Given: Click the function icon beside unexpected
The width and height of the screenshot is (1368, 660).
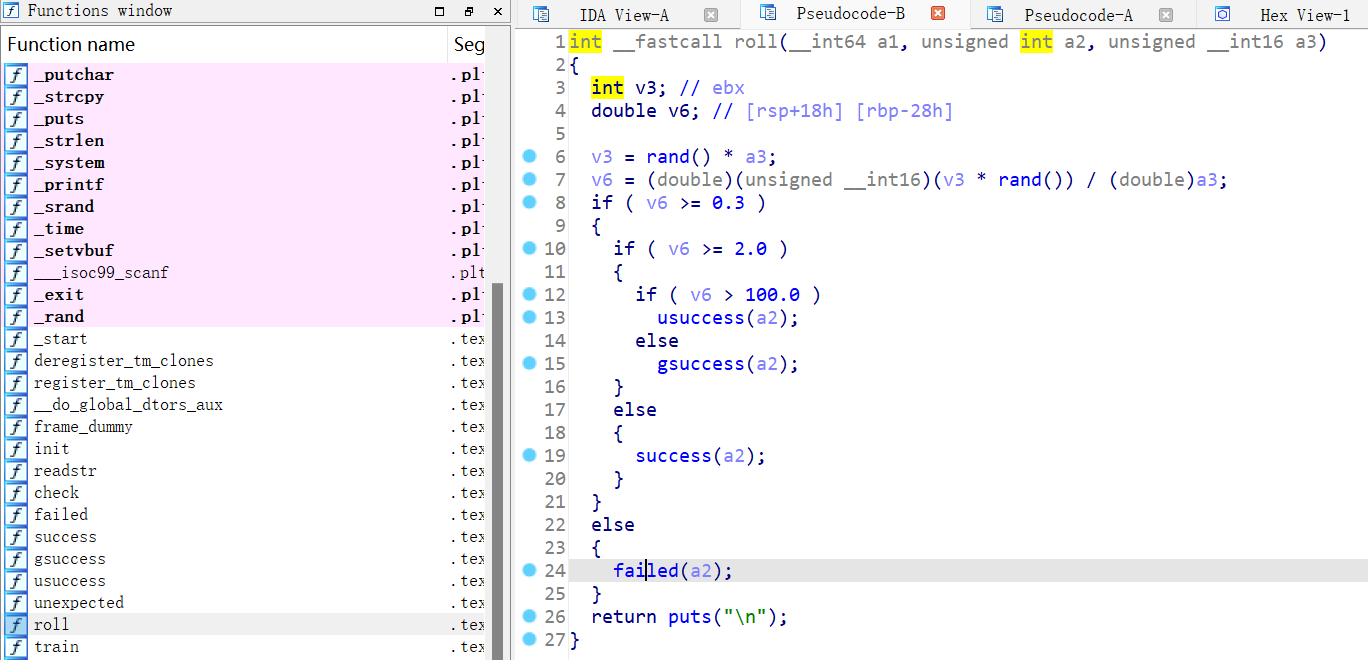Looking at the screenshot, I should click(16, 603).
